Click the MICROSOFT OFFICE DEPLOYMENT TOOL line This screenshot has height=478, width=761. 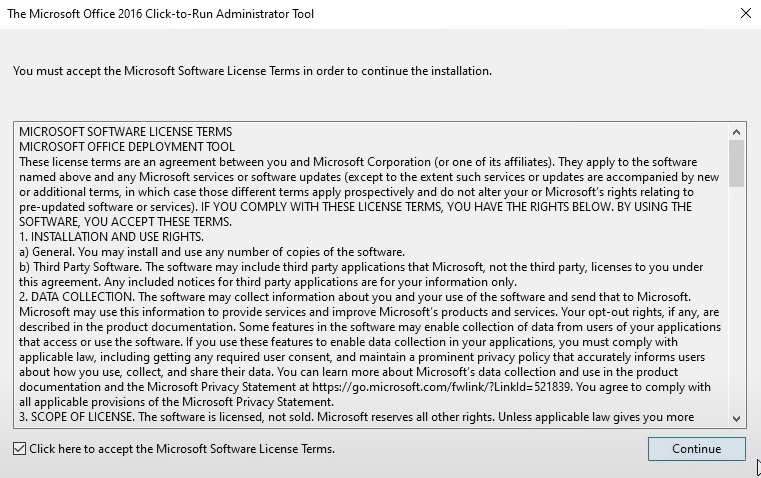(127, 147)
